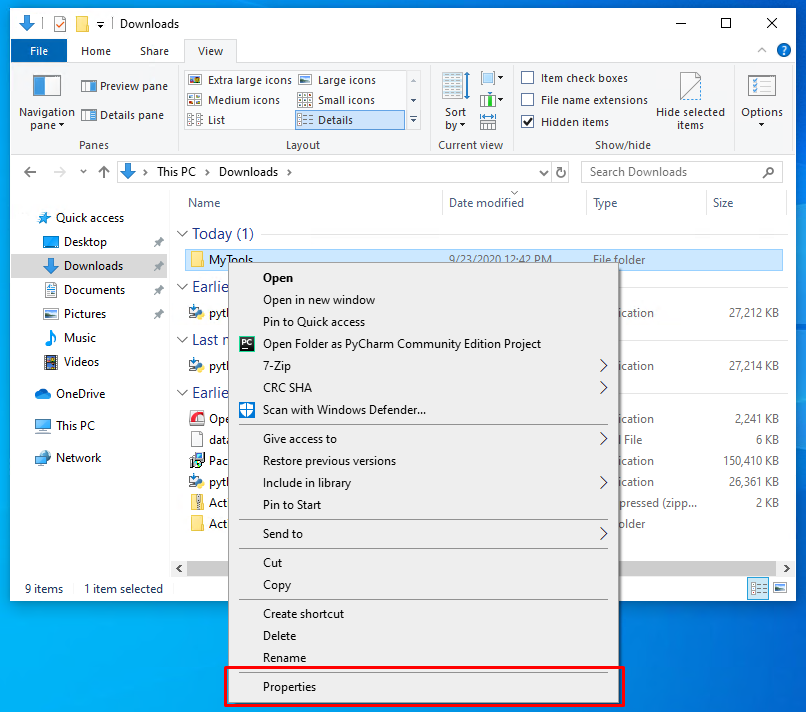Open Group by dropdown
The width and height of the screenshot is (806, 712).
[x=492, y=78]
